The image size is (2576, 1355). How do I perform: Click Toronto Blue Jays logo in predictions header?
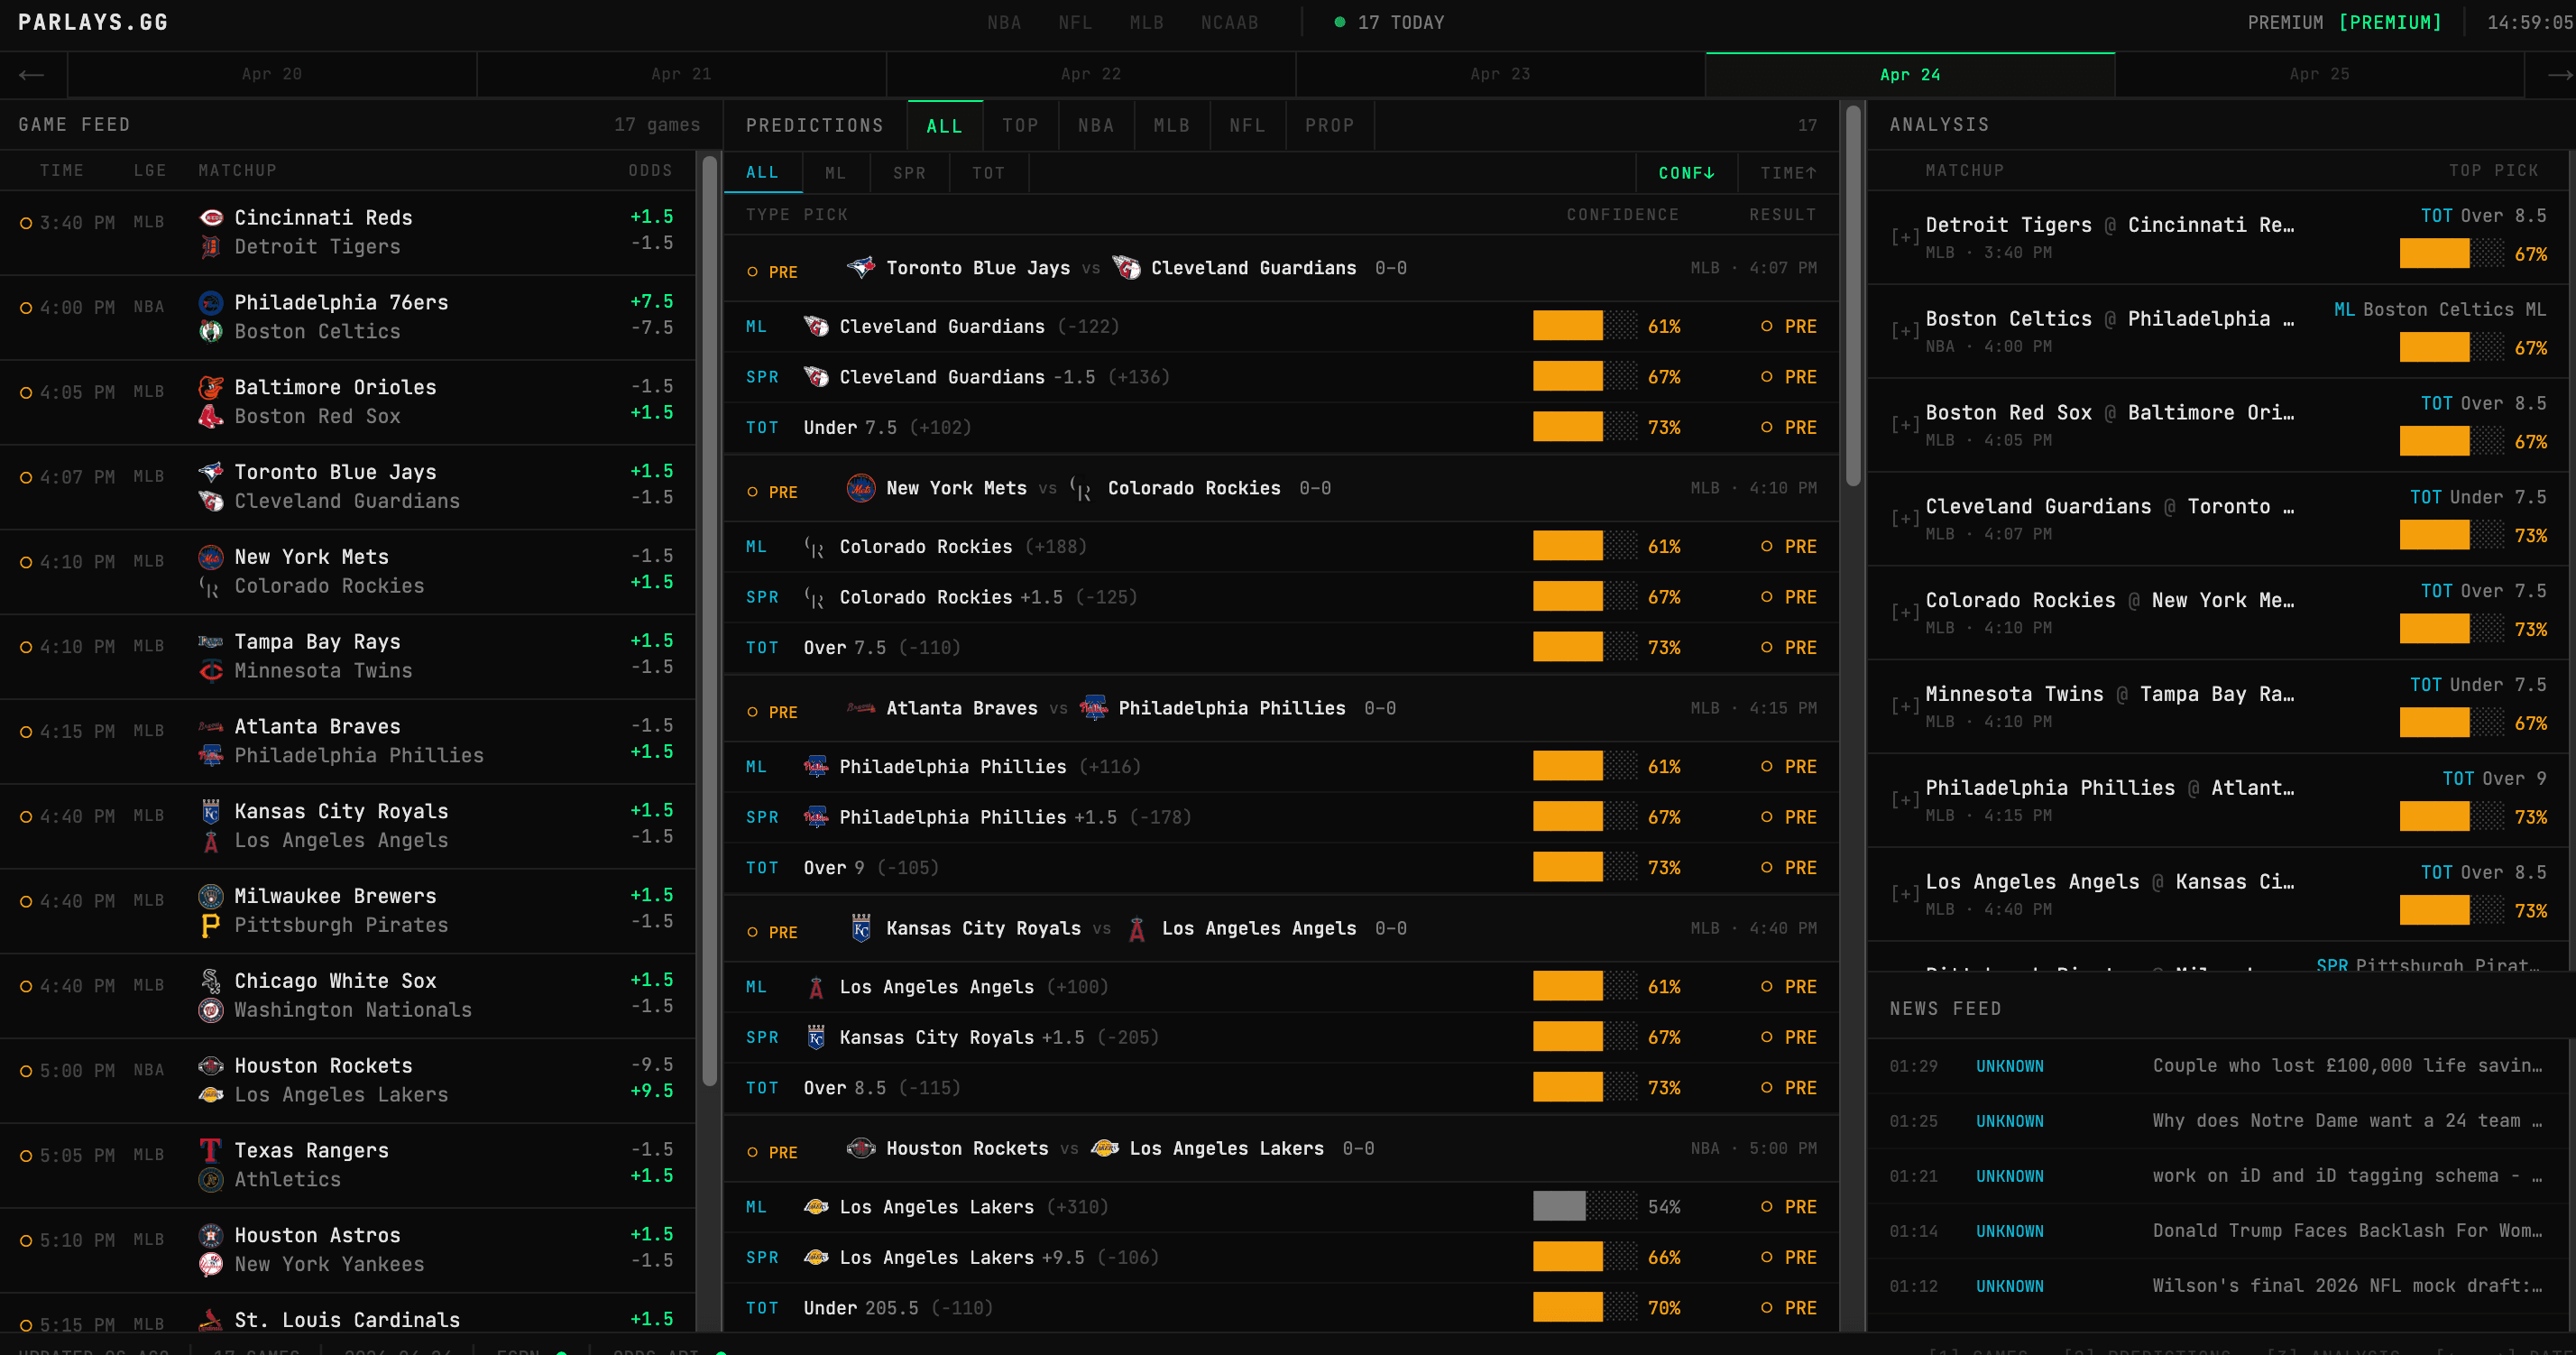(x=861, y=268)
